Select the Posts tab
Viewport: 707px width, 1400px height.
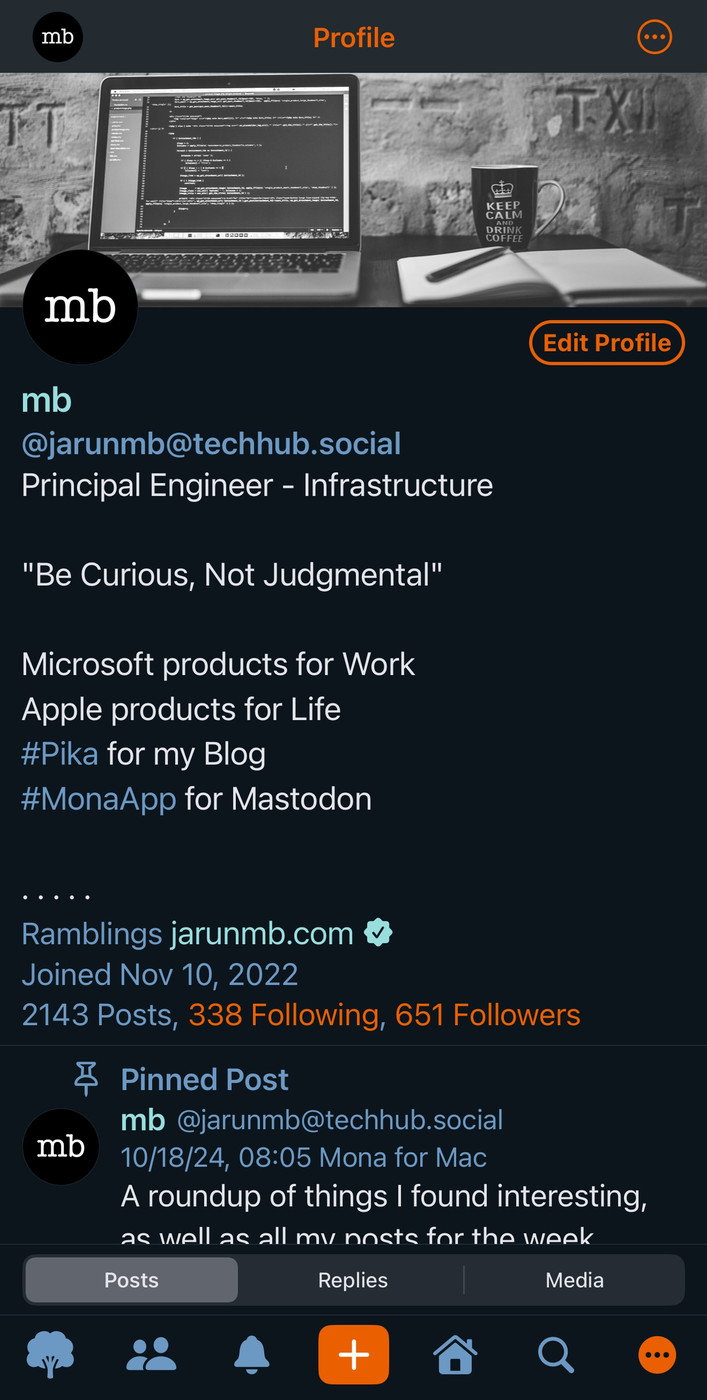[x=131, y=1280]
